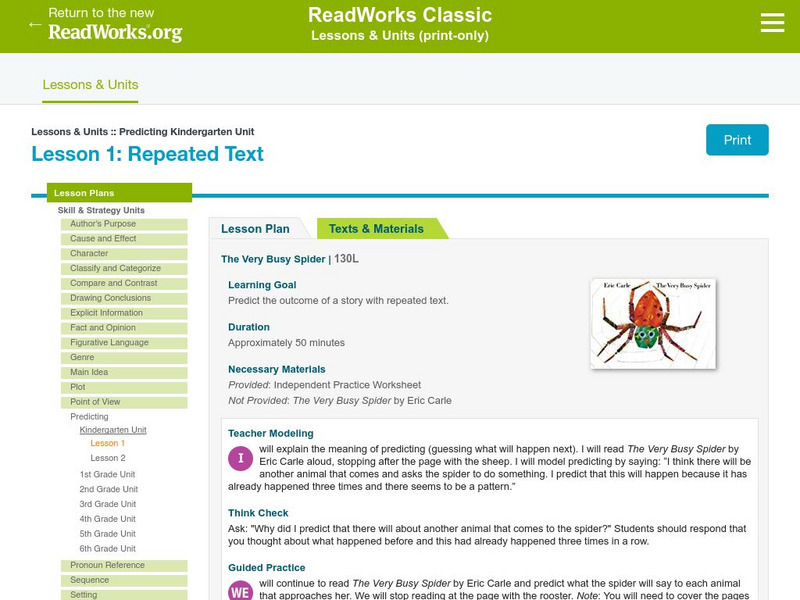This screenshot has width=800, height=600.
Task: Expand Explicit Information unit
Action: (x=124, y=313)
